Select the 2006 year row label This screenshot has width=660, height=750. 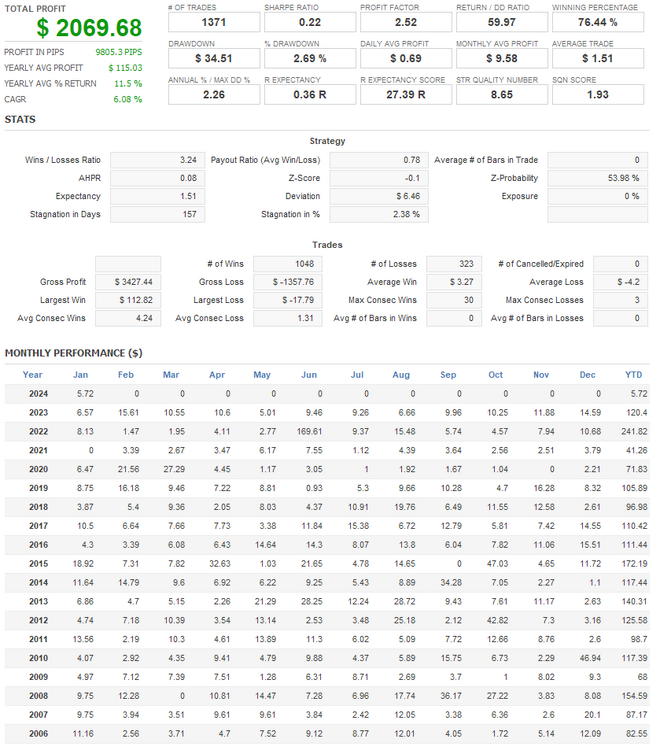tap(38, 734)
